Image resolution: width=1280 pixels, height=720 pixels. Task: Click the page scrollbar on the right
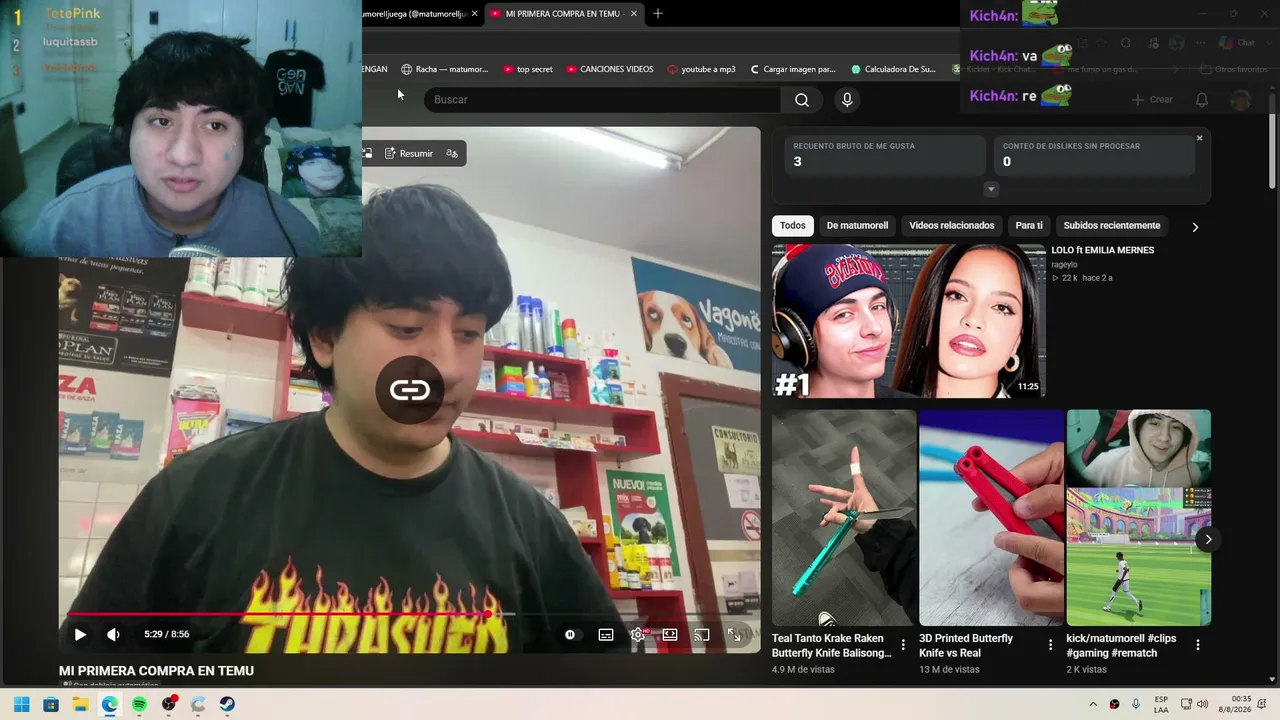pos(1272,140)
